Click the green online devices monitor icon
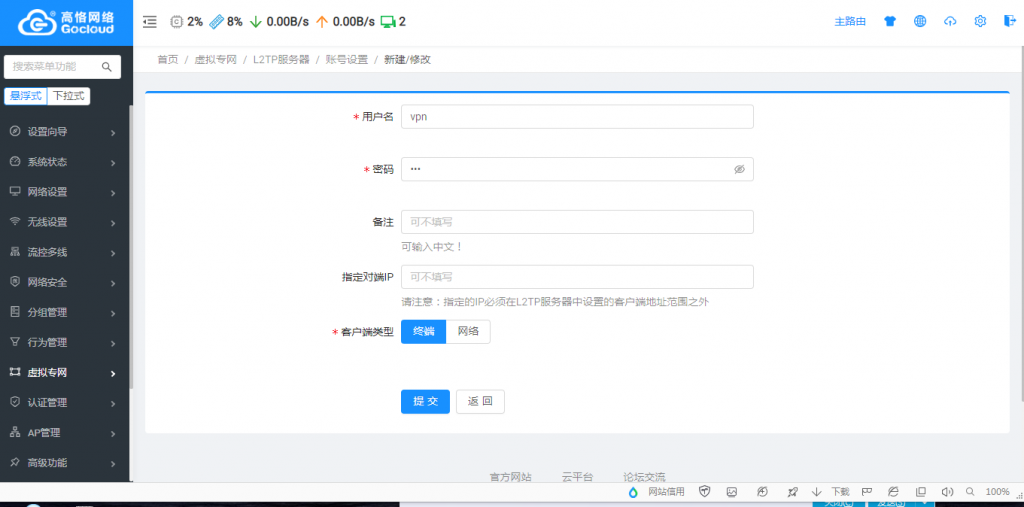This screenshot has height=507, width=1024. click(388, 22)
